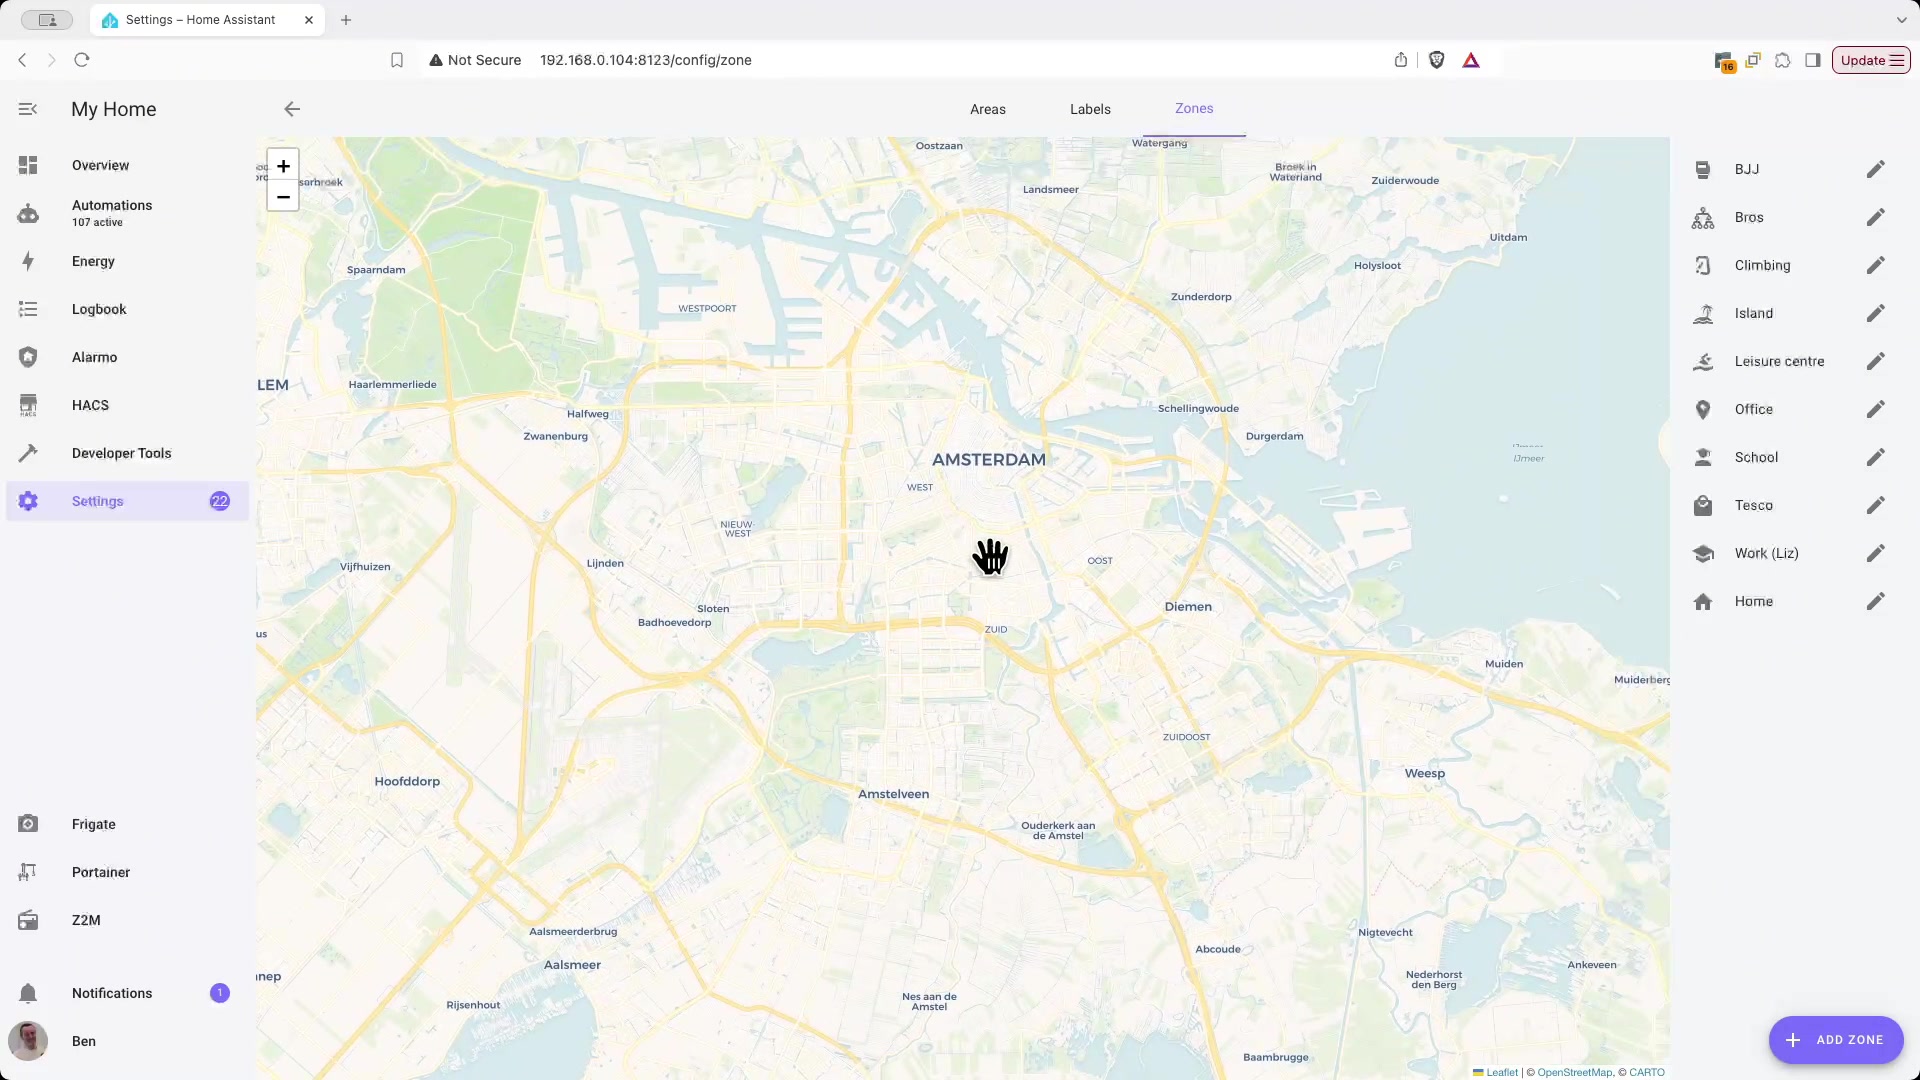Viewport: 1920px width, 1080px height.
Task: Zoom out on the map
Action: [x=283, y=197]
